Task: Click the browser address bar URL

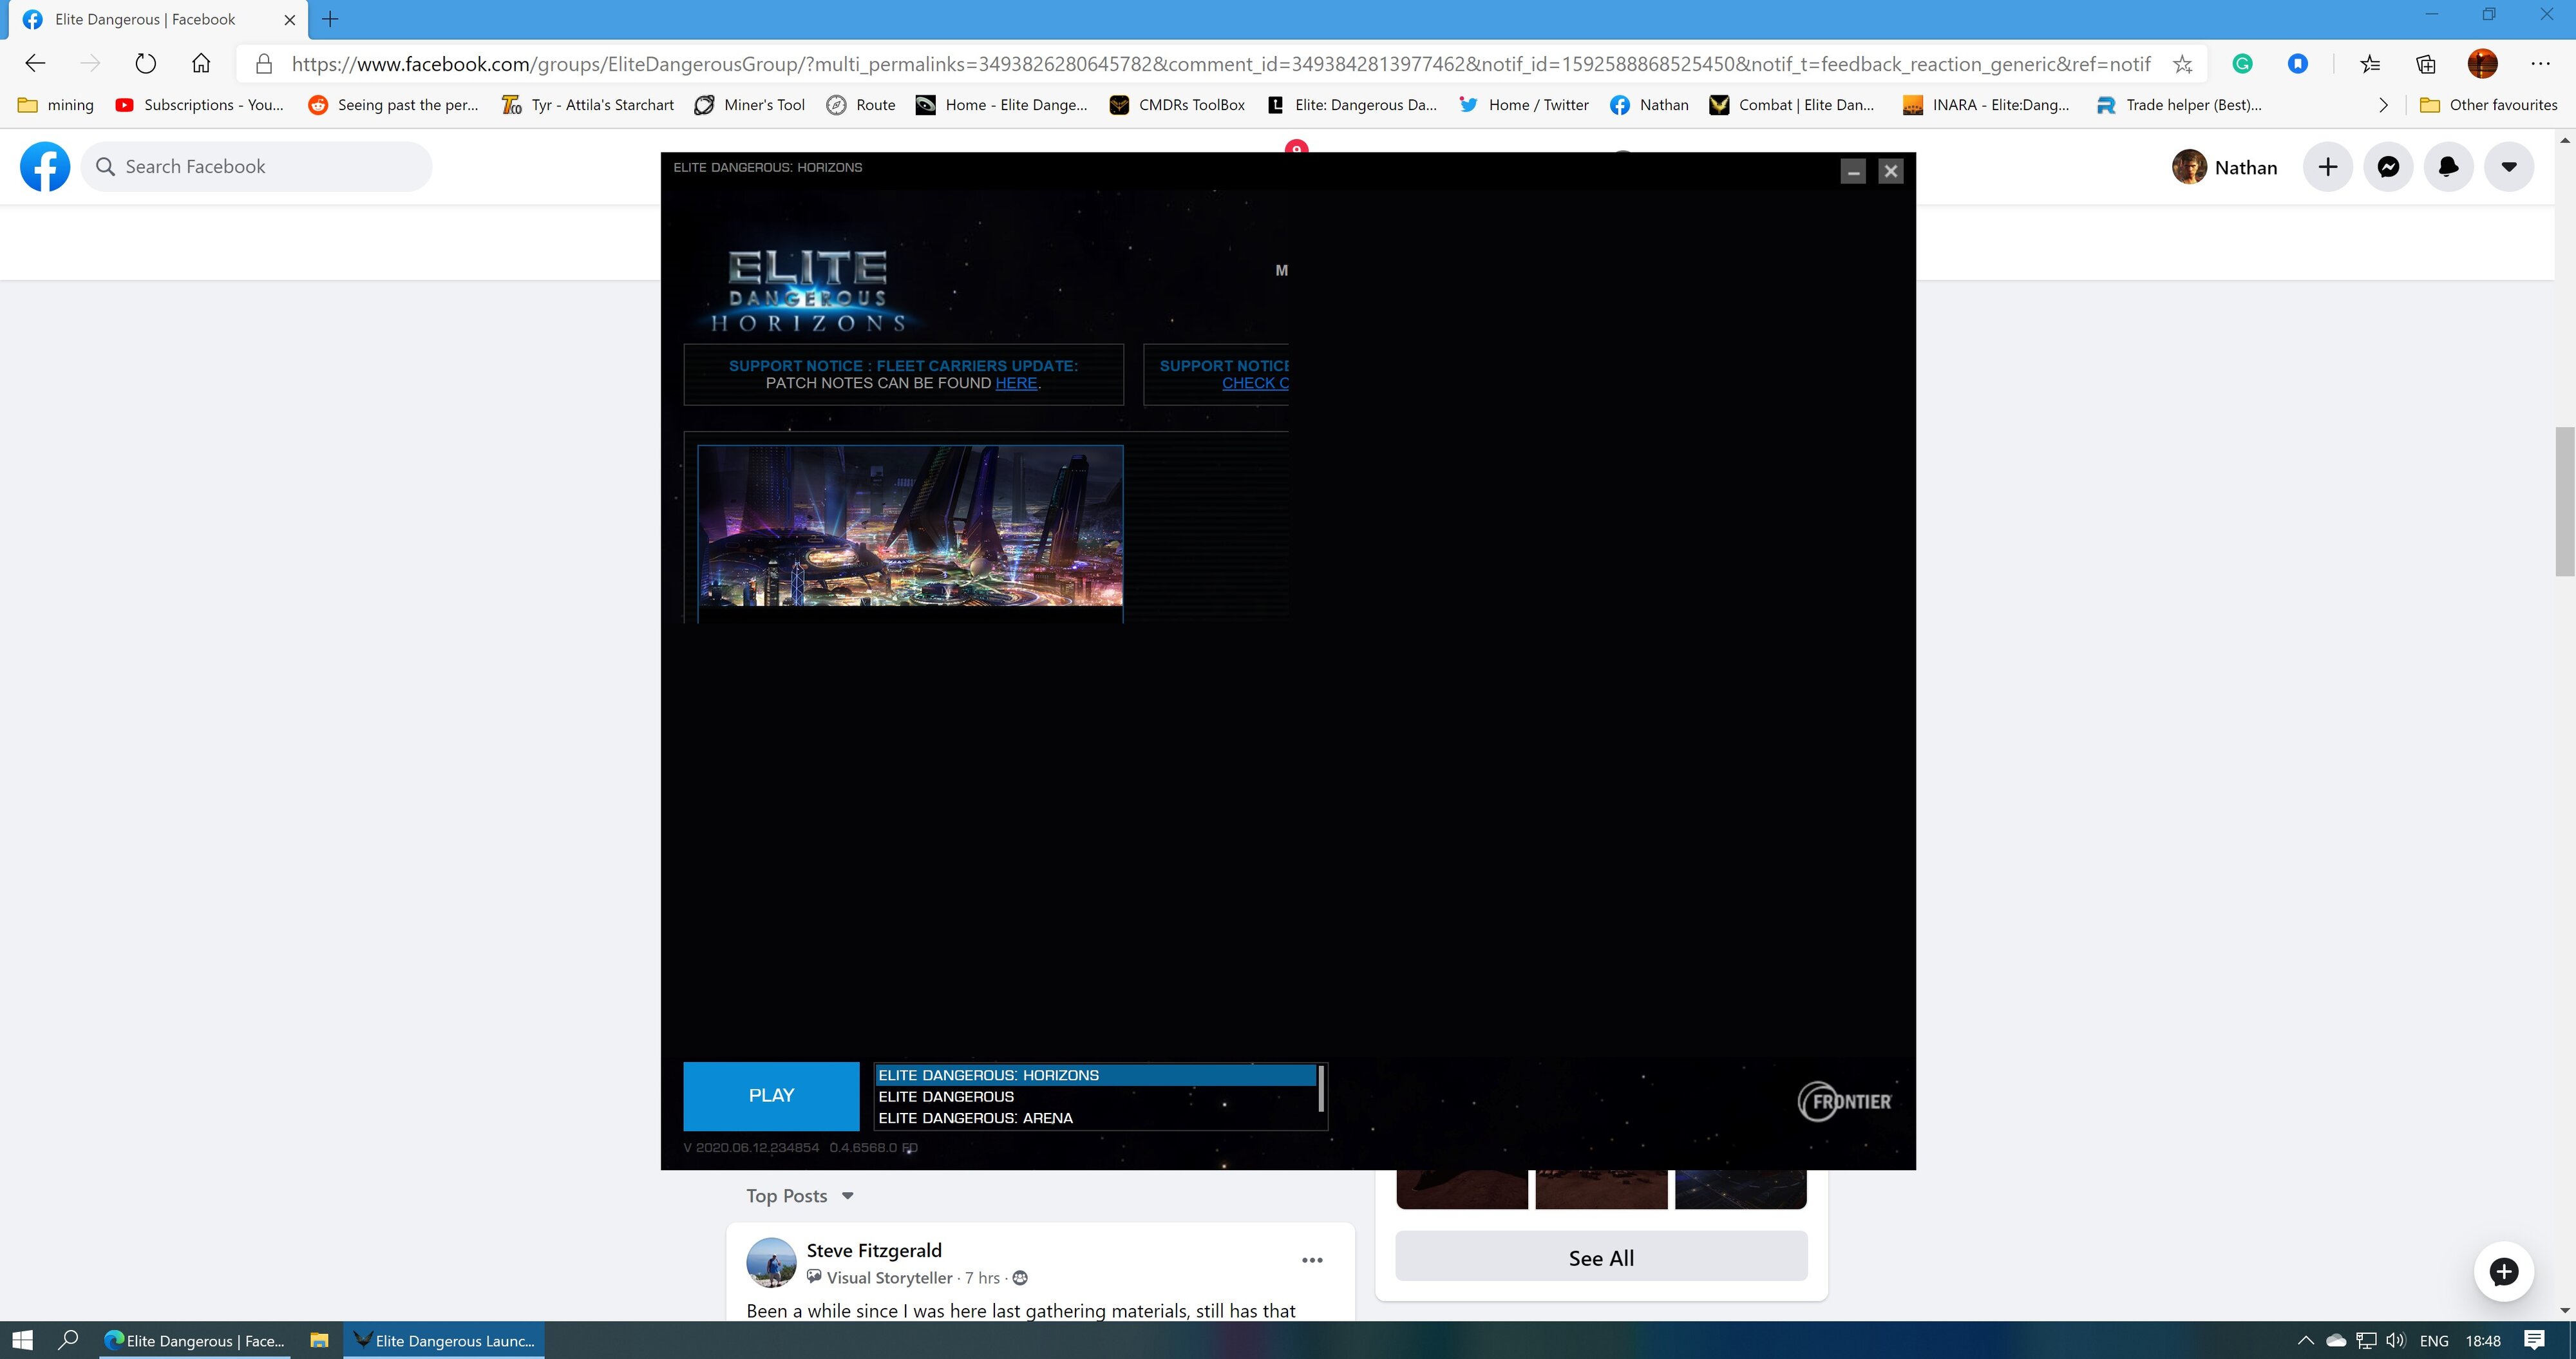Action: [1220, 64]
